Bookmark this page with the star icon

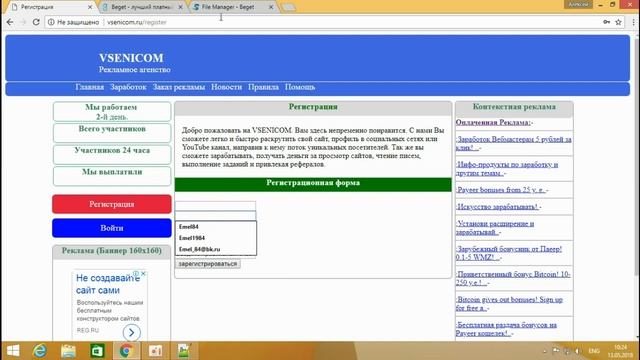pos(619,22)
